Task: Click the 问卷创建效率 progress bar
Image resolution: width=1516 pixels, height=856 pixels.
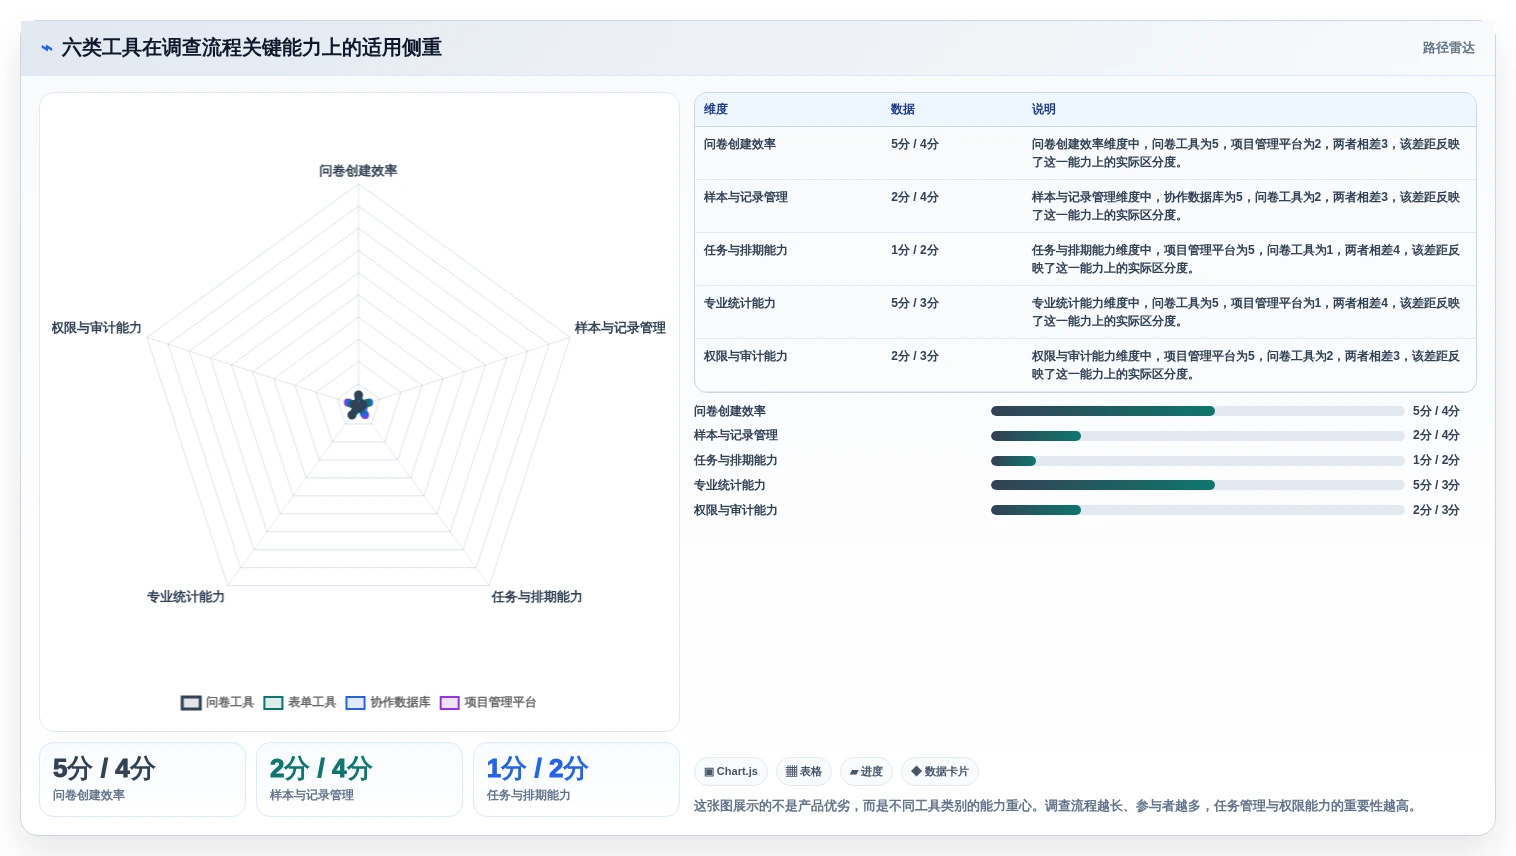Action: click(1198, 411)
